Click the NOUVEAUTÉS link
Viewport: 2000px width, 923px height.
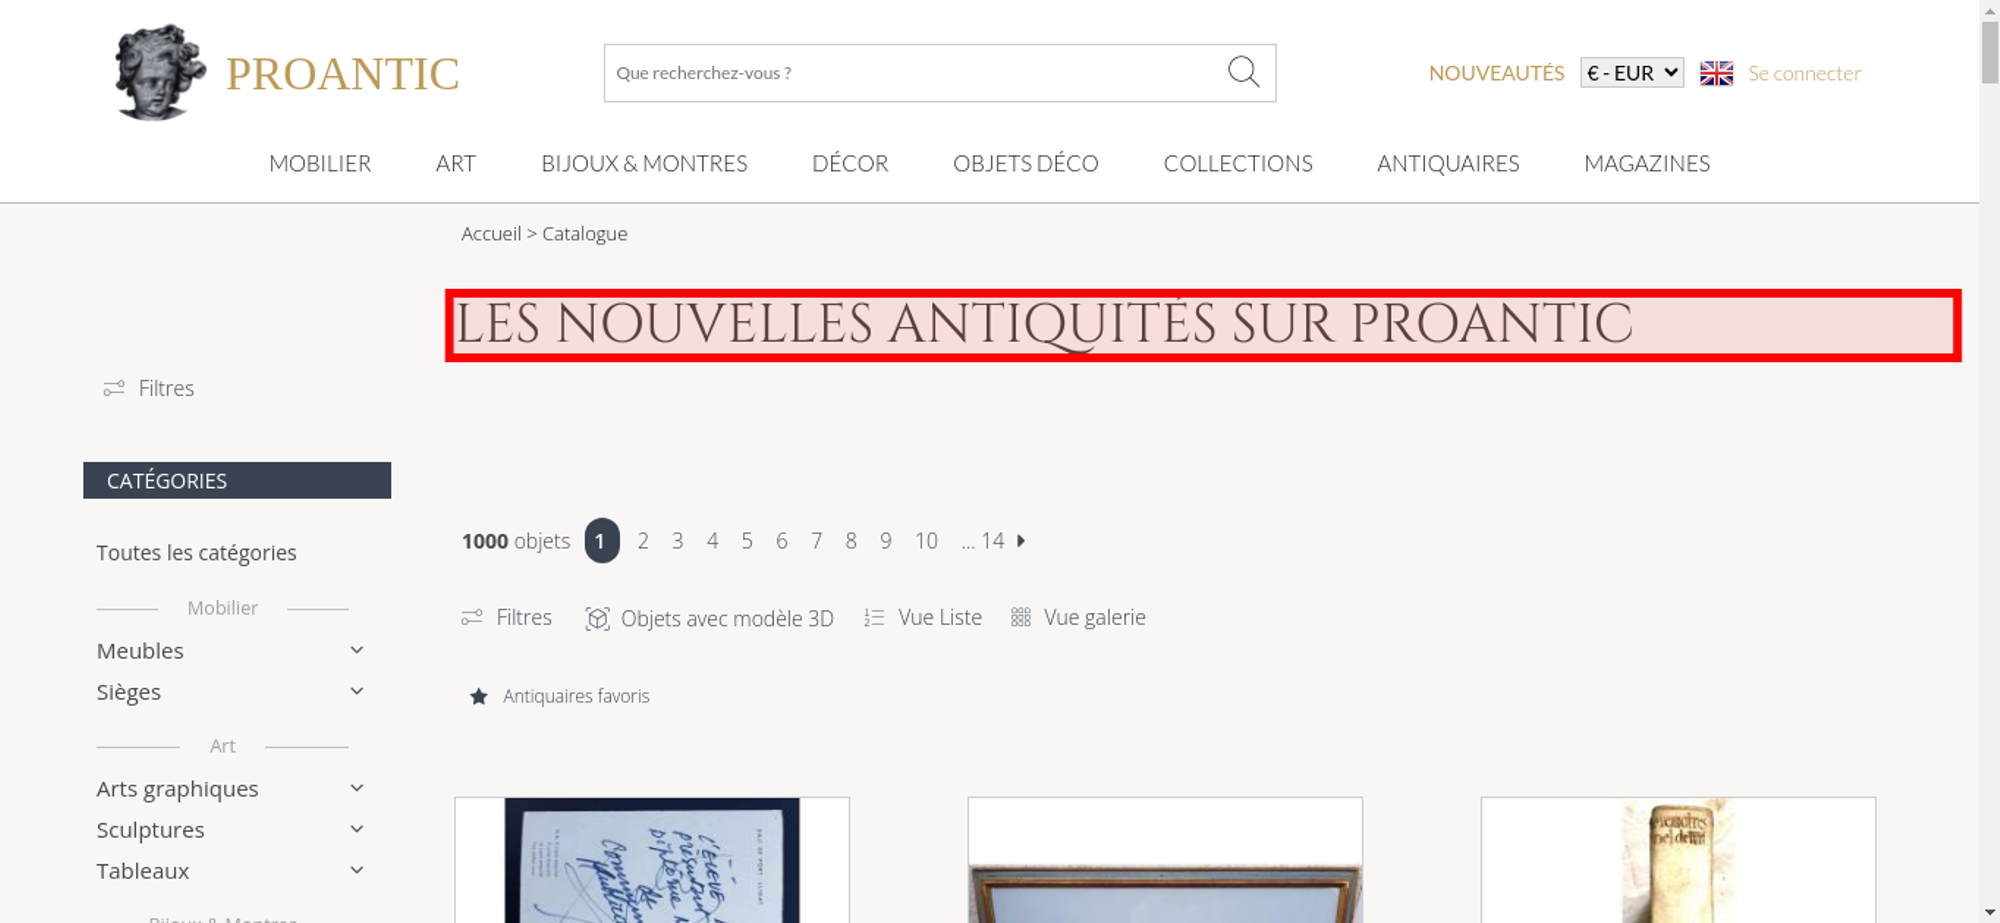tap(1496, 73)
